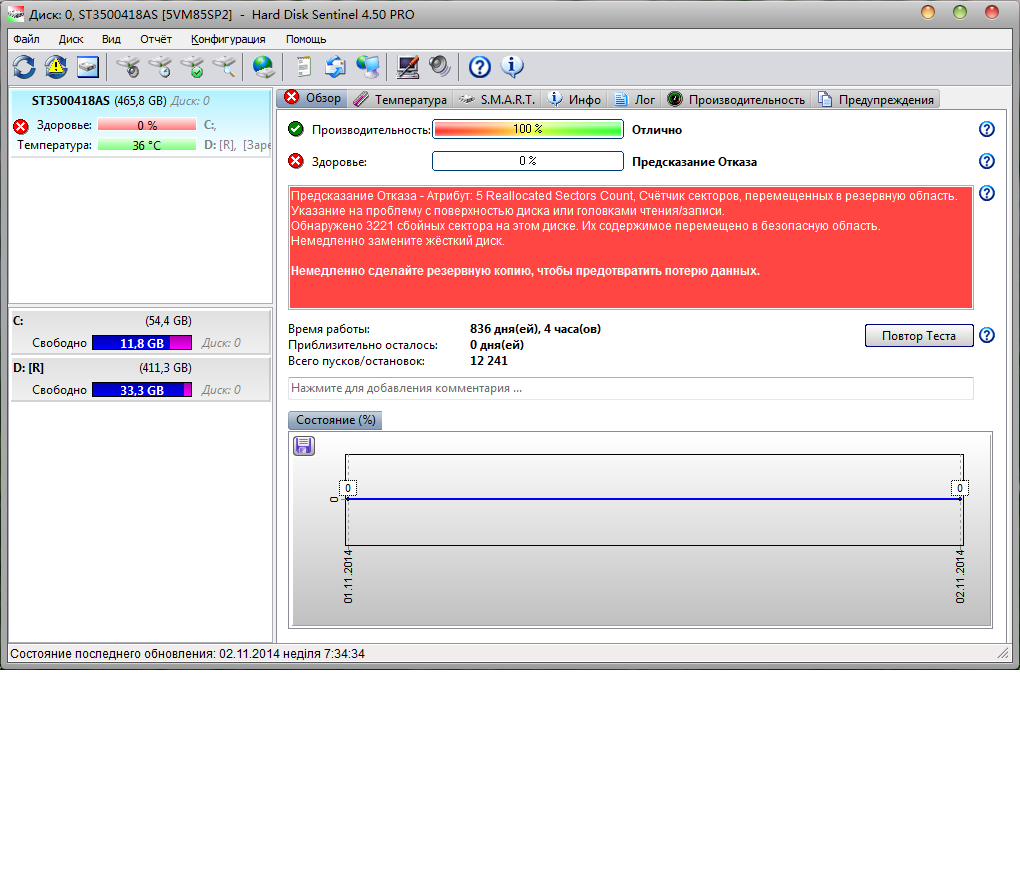Click the comment input field
This screenshot has height=881, width=1020.
point(630,388)
